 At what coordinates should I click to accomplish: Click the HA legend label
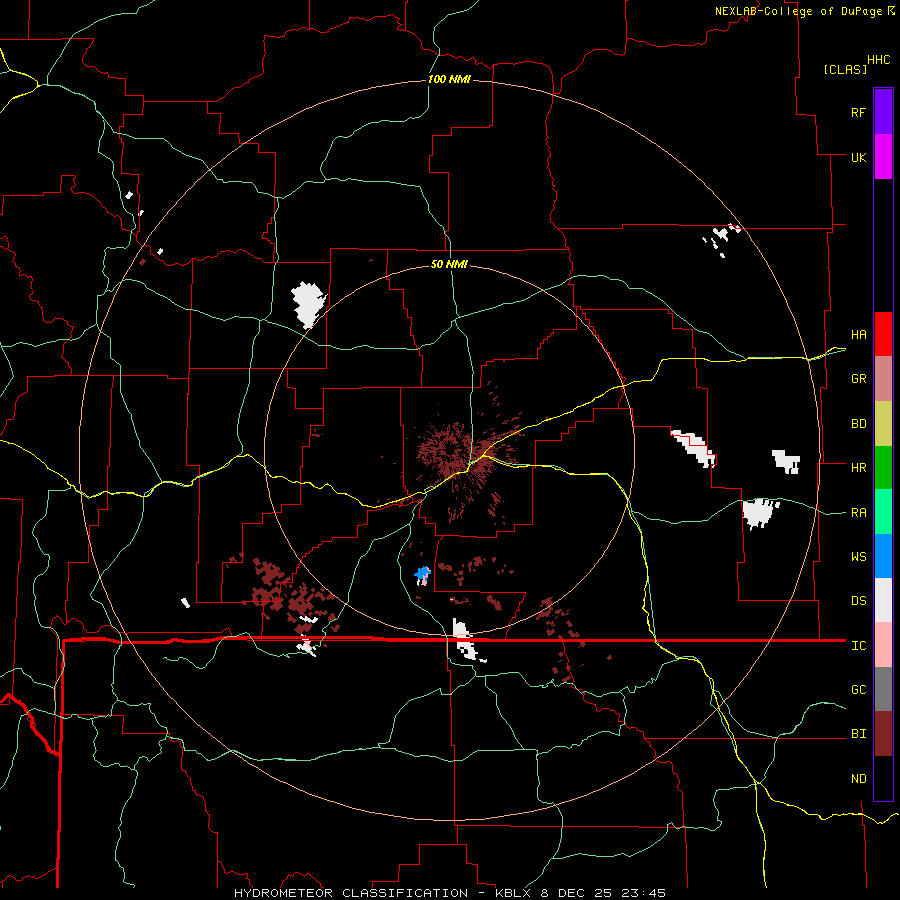coord(859,335)
